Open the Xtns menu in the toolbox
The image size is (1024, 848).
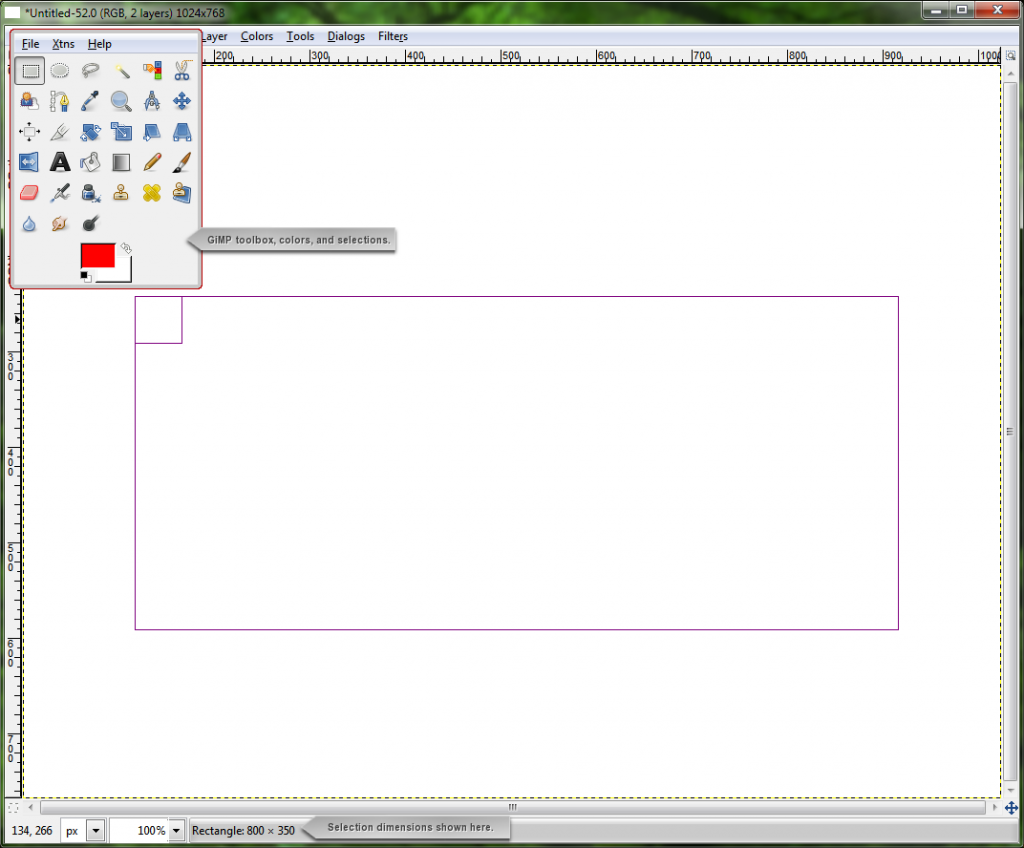[x=63, y=43]
